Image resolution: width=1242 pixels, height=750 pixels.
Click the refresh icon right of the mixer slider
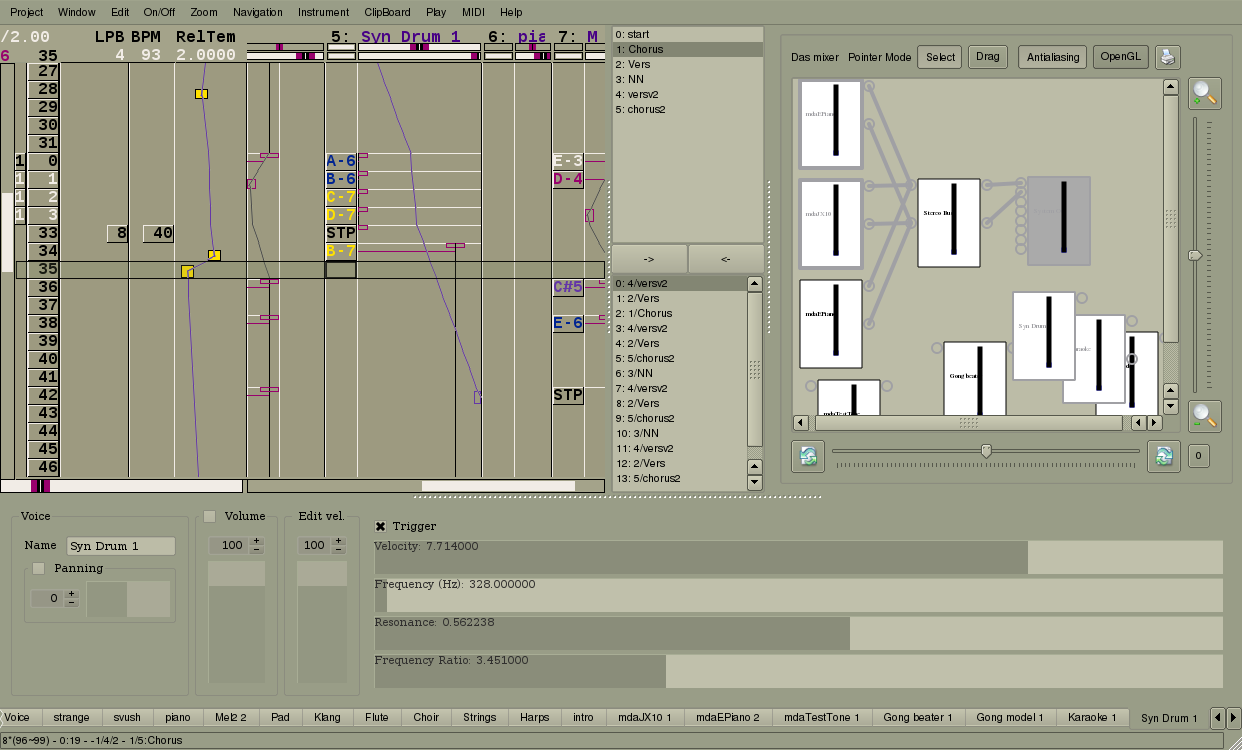(x=1163, y=456)
